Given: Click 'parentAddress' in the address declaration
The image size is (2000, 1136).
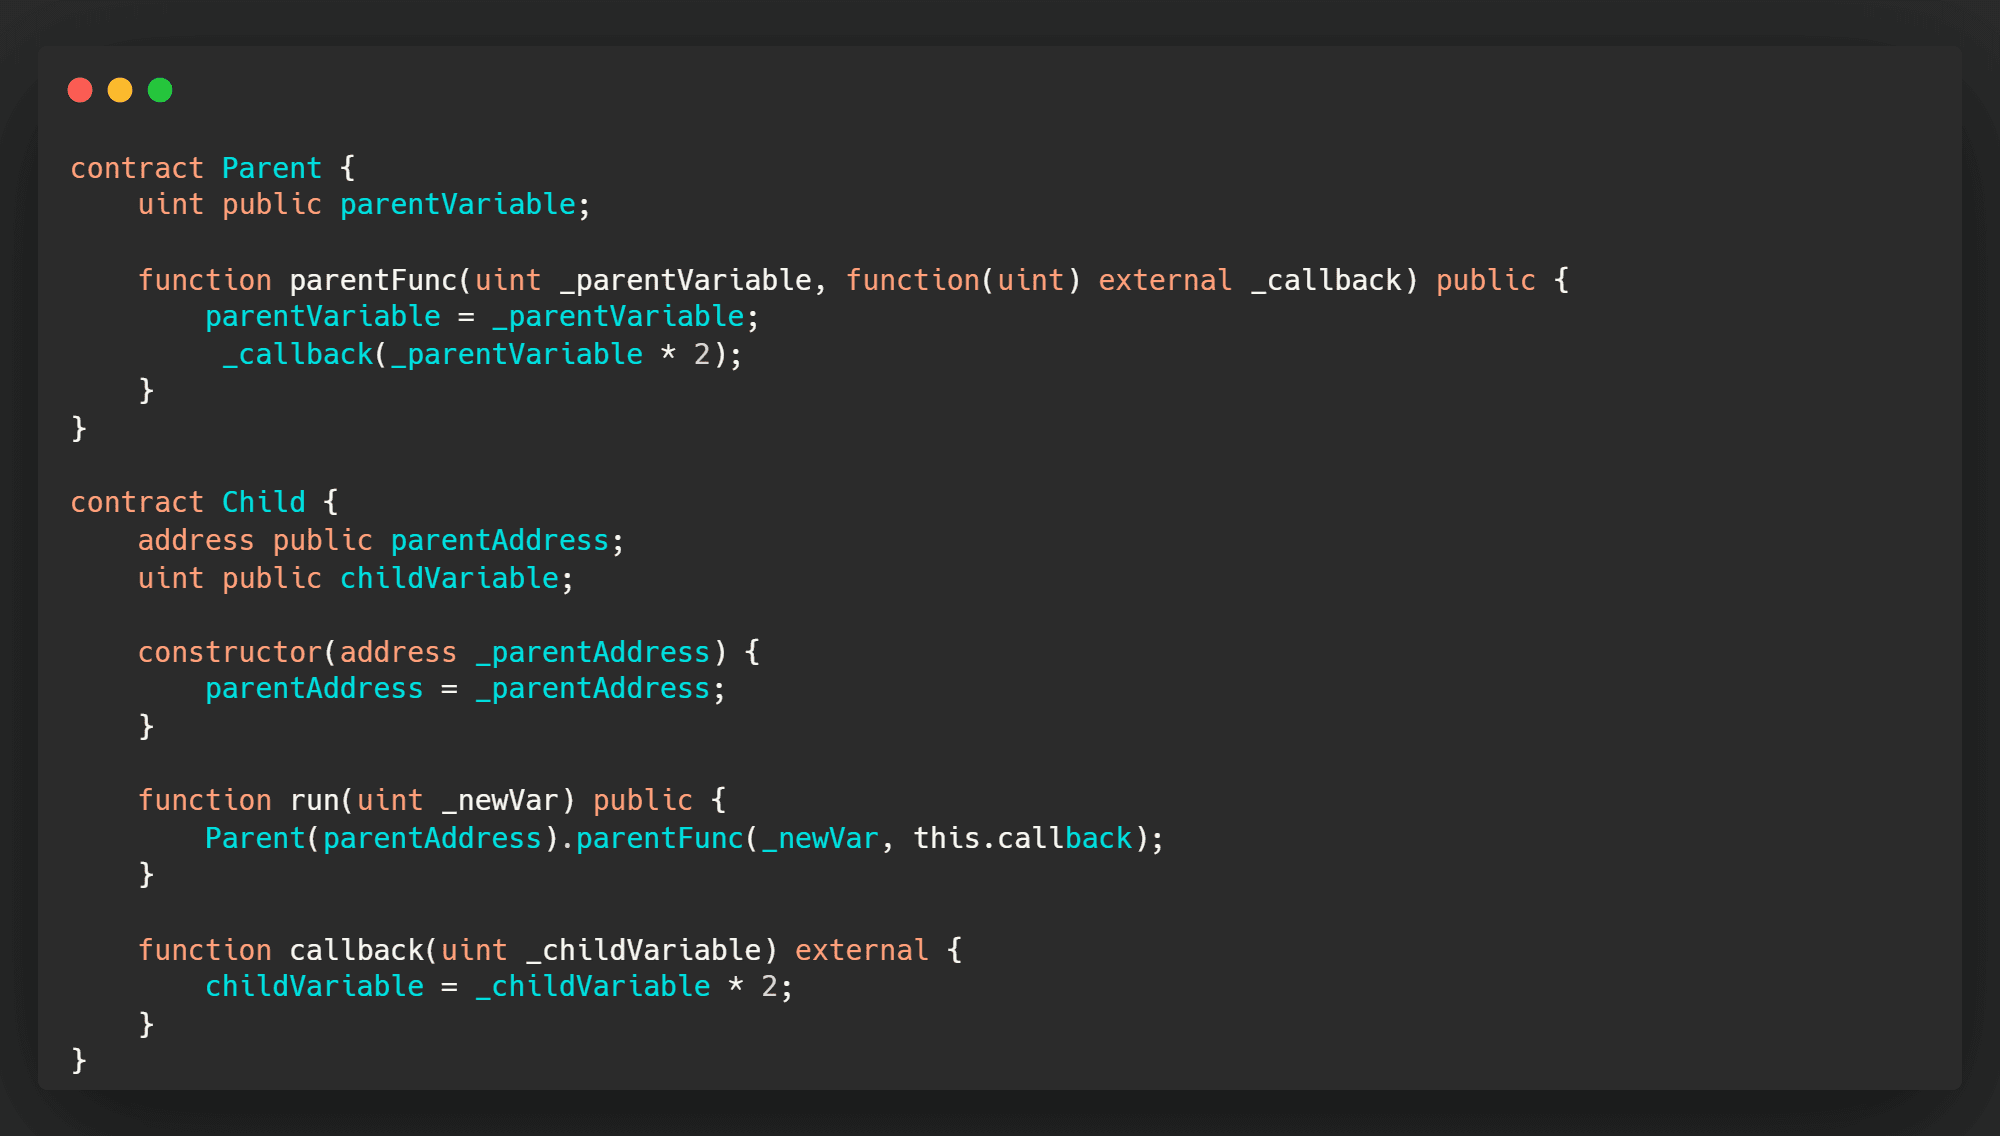Looking at the screenshot, I should pyautogui.click(x=499, y=541).
